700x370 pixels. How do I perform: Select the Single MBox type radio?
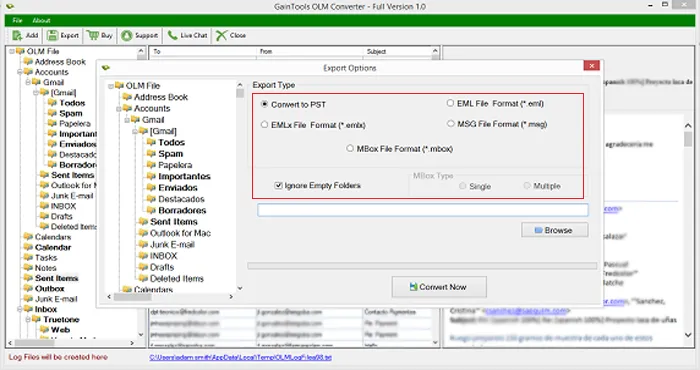[x=462, y=186]
